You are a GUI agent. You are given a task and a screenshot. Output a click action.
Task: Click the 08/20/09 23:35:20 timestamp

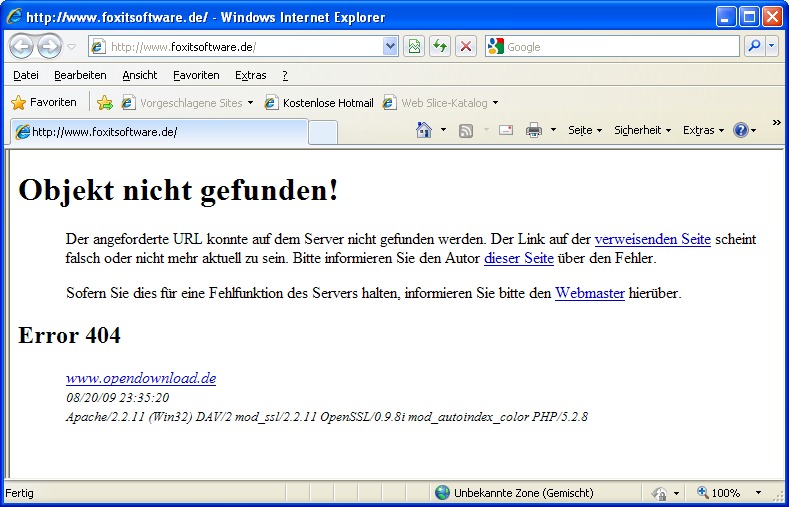click(117, 398)
